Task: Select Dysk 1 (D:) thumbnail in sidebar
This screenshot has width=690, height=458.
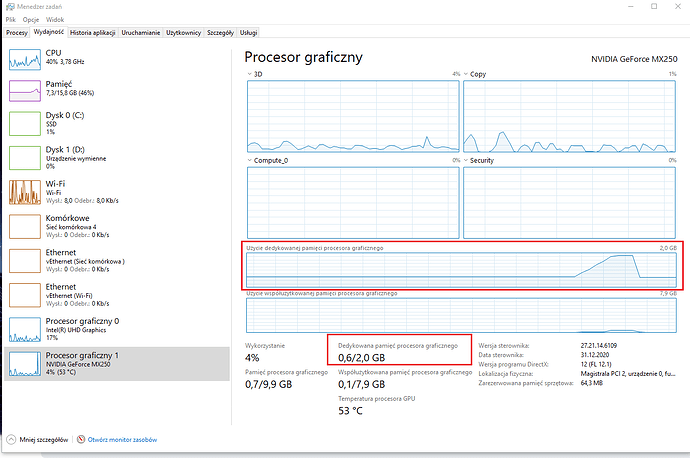Action: (x=24, y=157)
